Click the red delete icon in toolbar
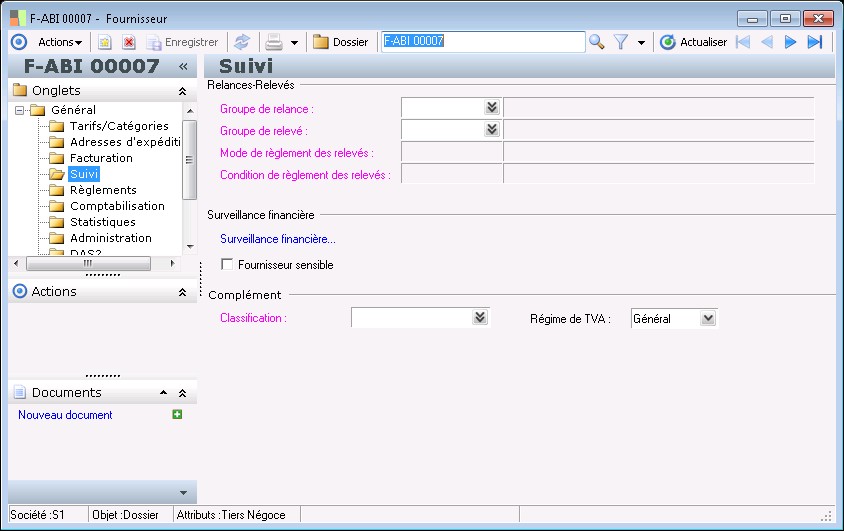This screenshot has height=531, width=844. click(129, 42)
